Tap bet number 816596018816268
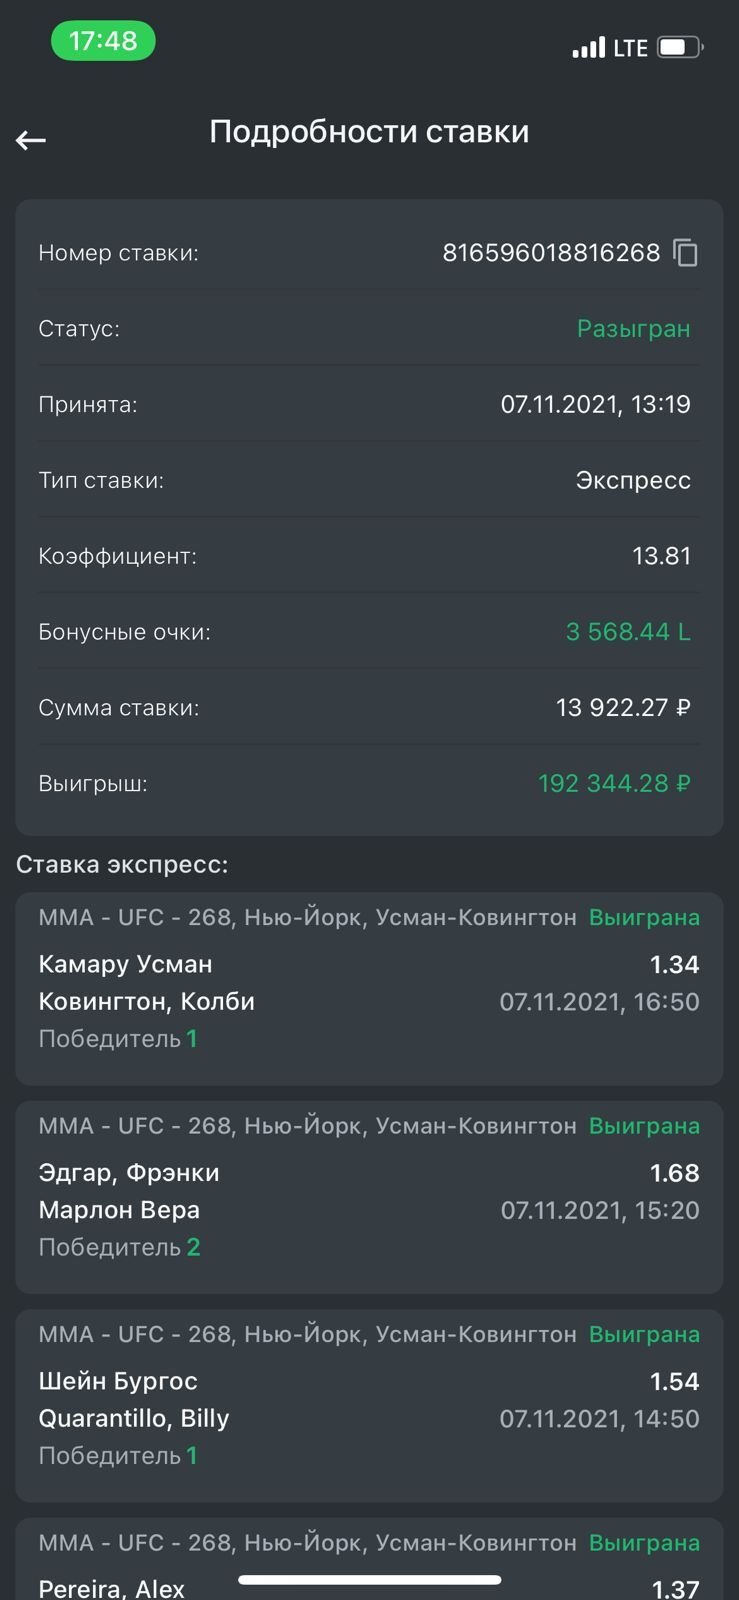 (x=551, y=253)
